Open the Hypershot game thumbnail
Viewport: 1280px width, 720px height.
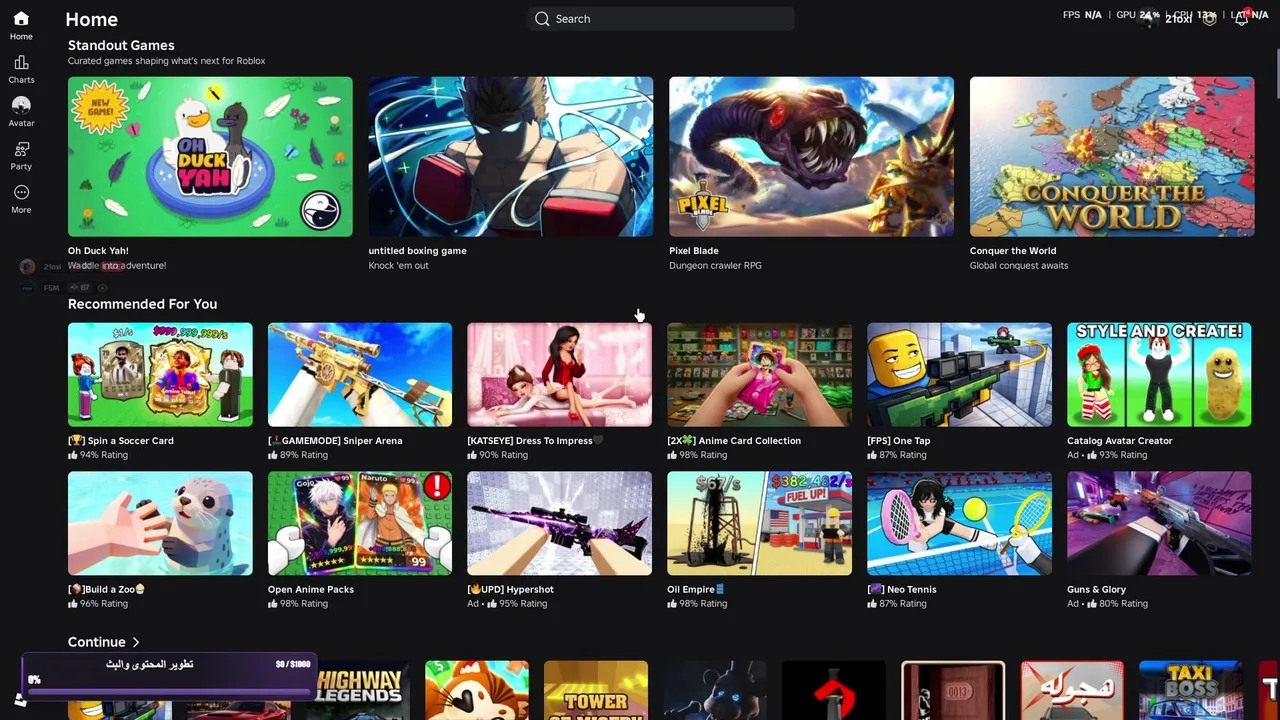pos(559,523)
